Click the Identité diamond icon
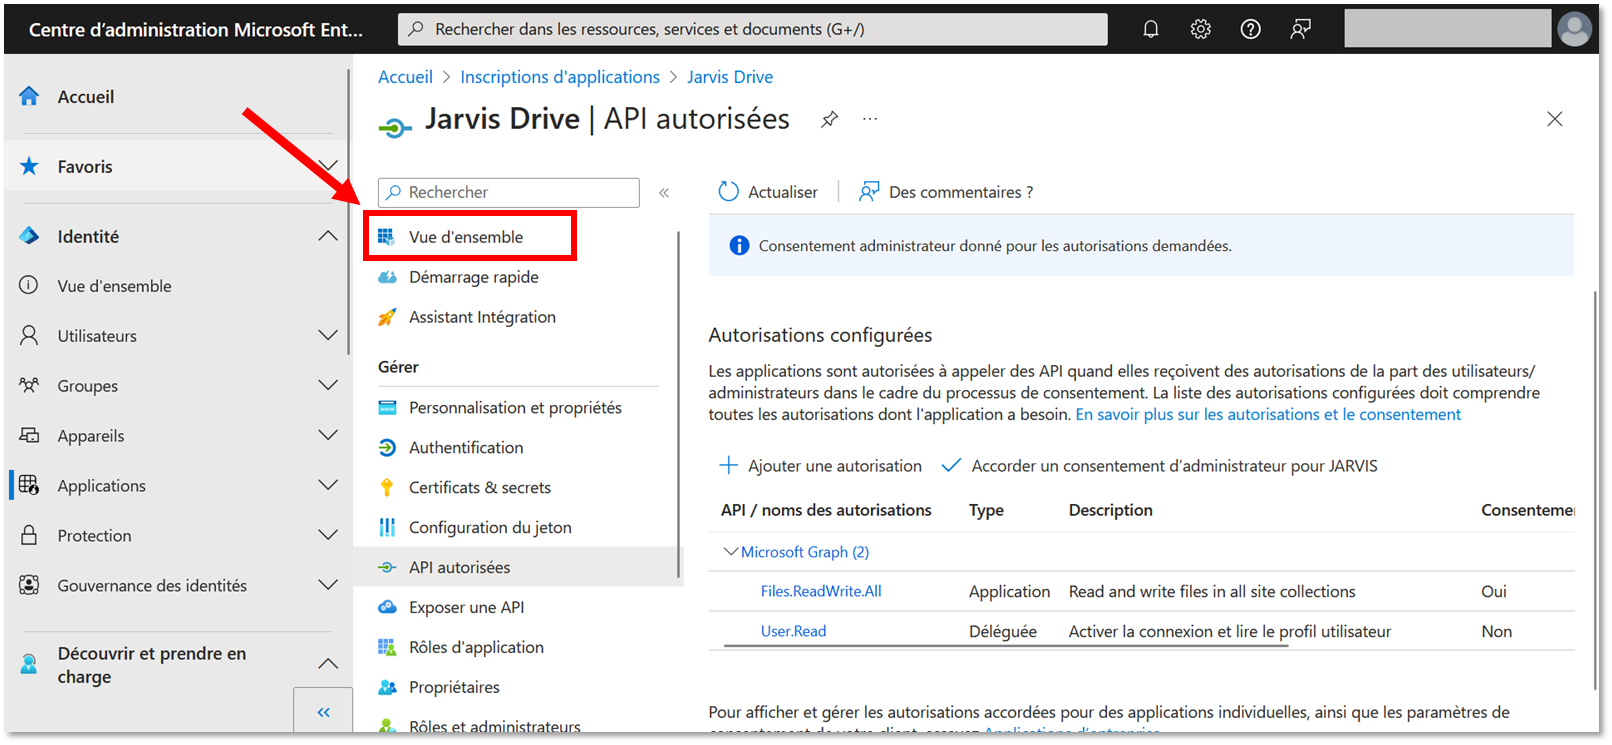This screenshot has width=1612, height=745. coord(29,236)
